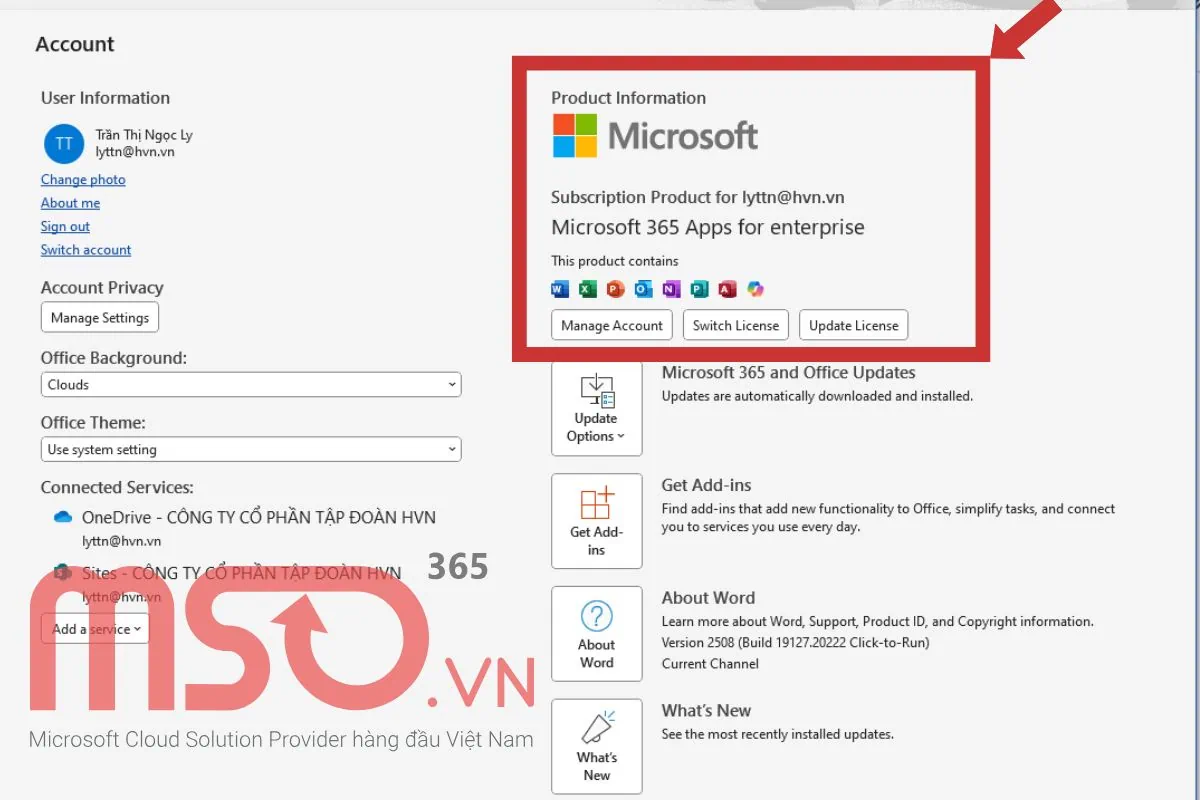
Task: Click the Word icon in product contents
Action: click(x=560, y=289)
